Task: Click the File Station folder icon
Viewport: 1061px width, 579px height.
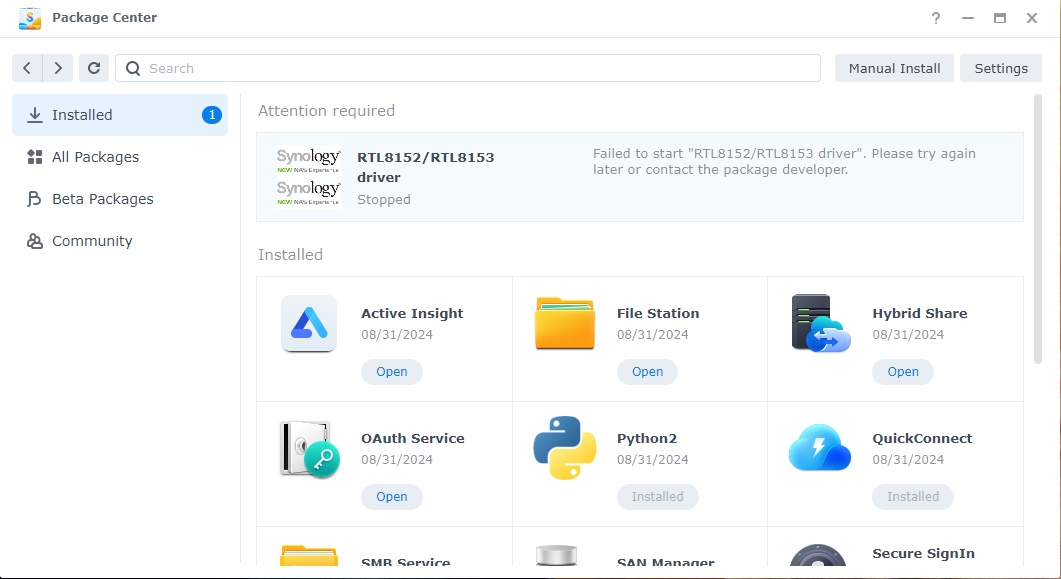Action: [564, 323]
